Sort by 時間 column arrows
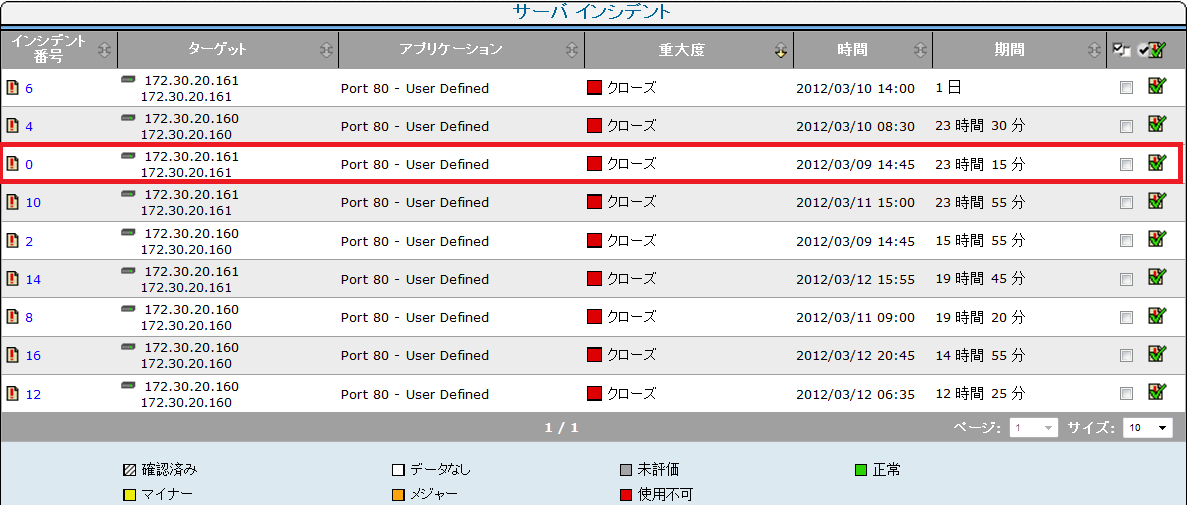Image resolution: width=1187 pixels, height=505 pixels. pyautogui.click(x=920, y=50)
